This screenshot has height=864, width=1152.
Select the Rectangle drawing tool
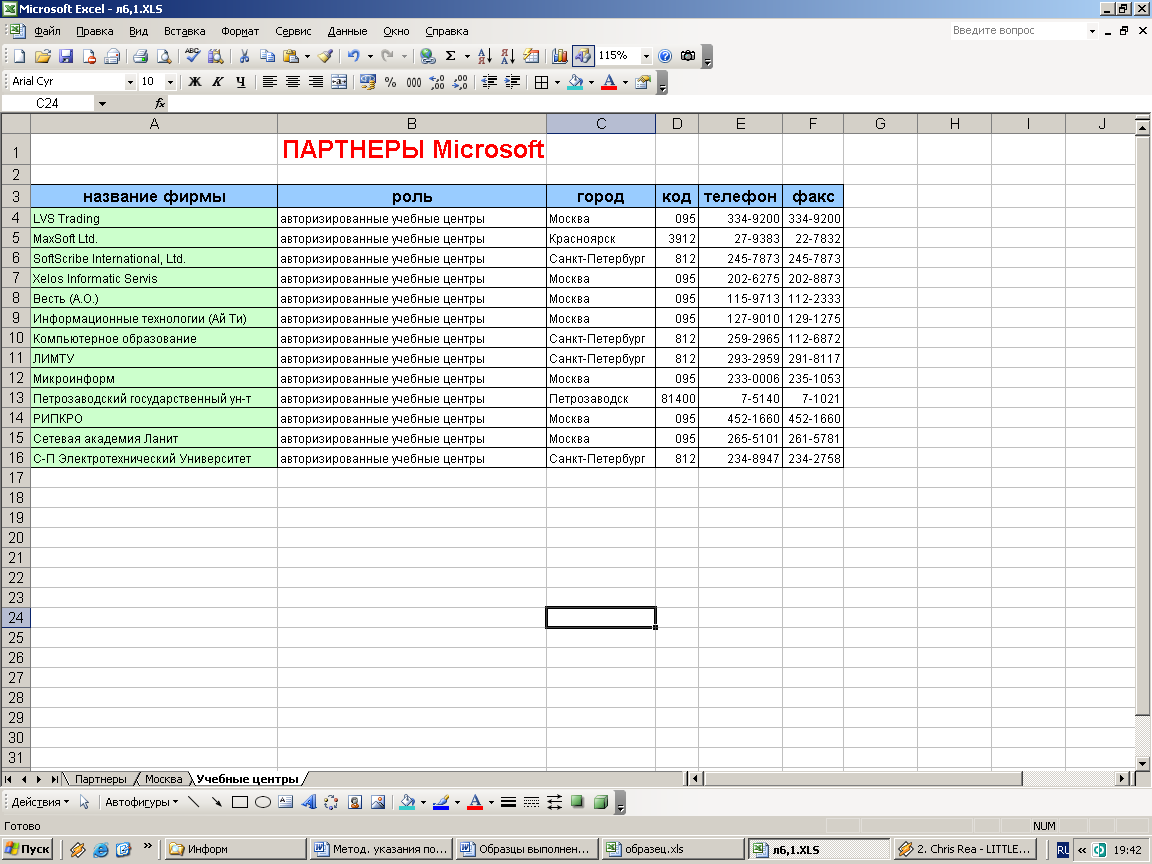click(x=240, y=802)
